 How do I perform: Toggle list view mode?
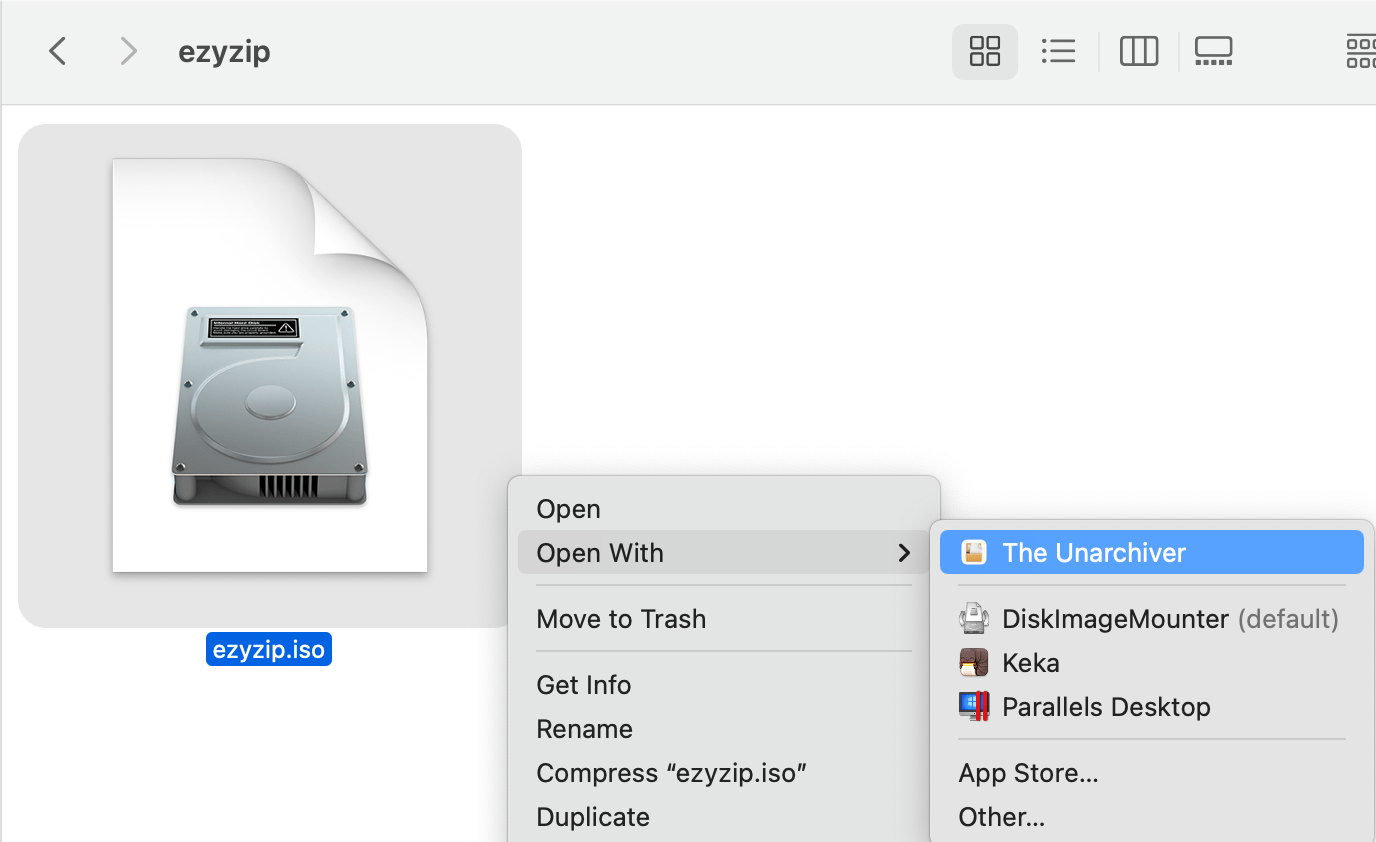point(1059,50)
